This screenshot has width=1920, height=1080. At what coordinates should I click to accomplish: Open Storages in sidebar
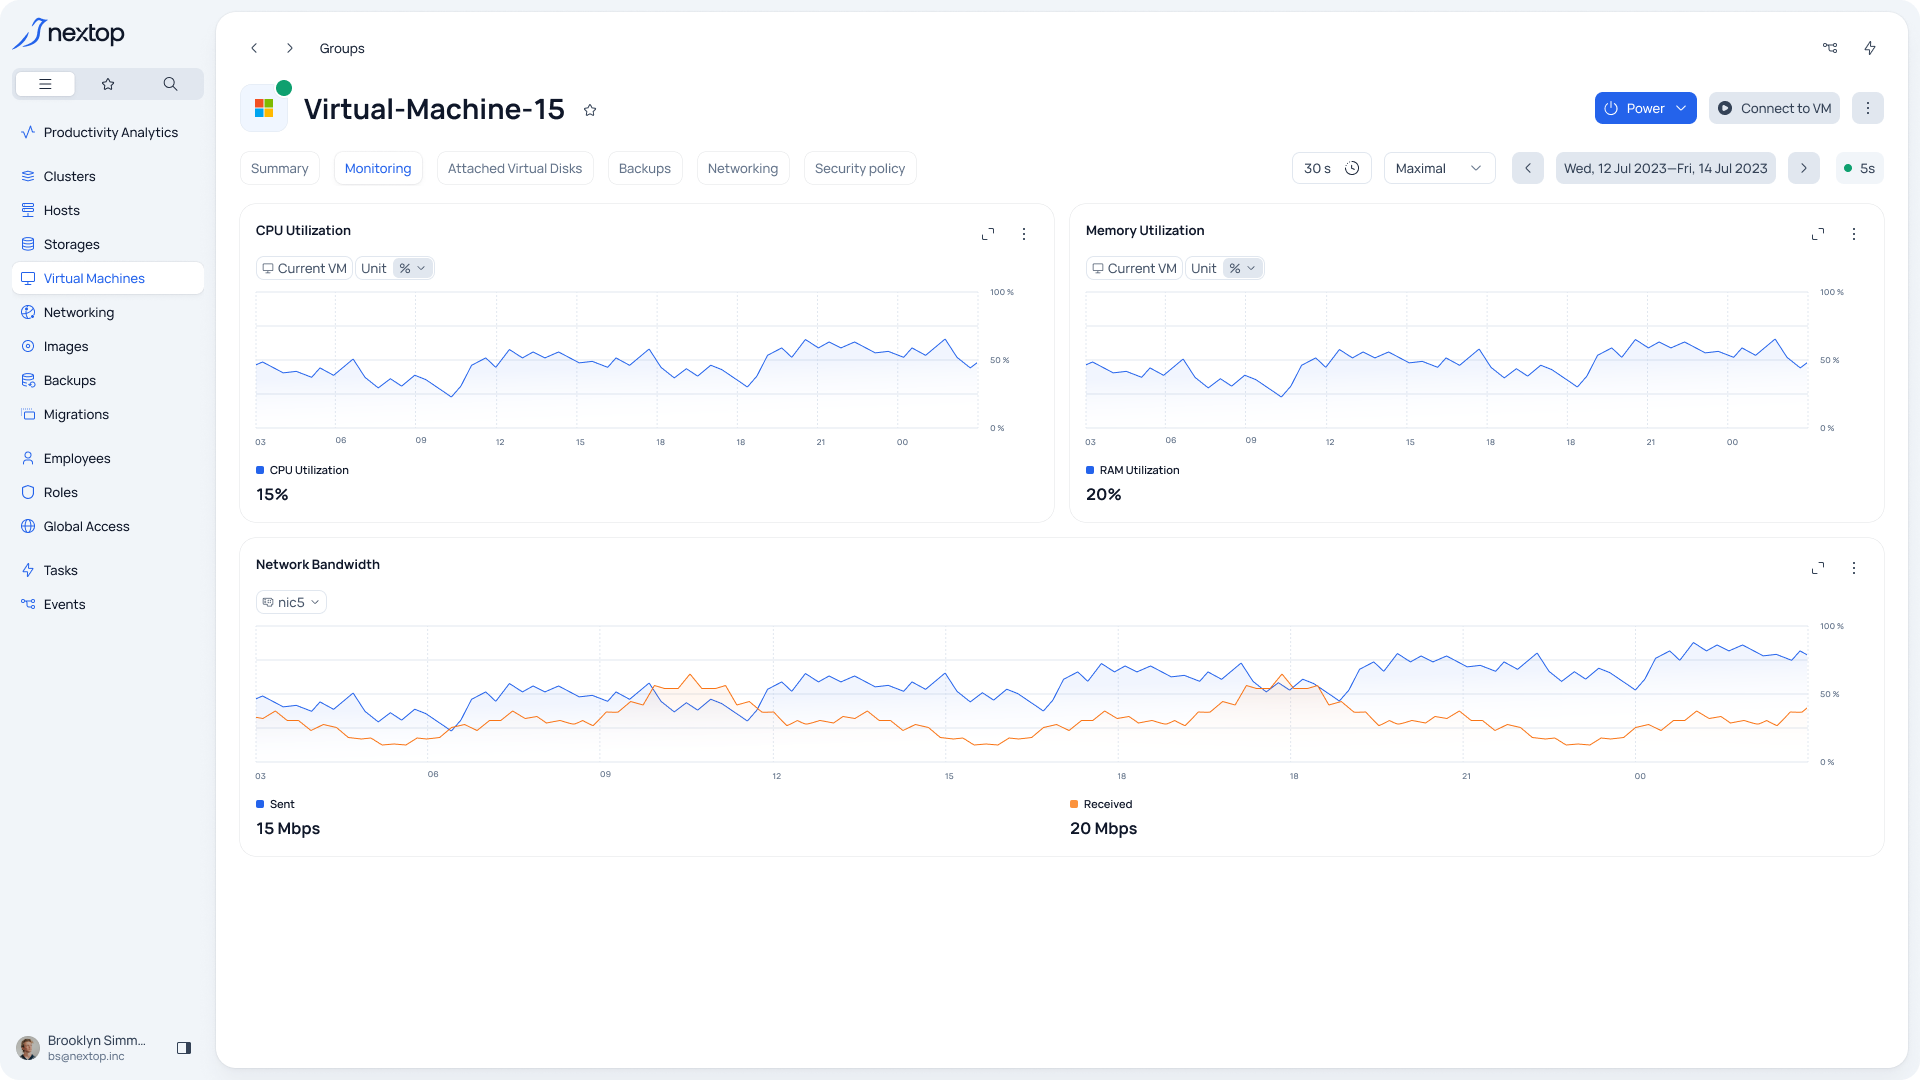pos(108,244)
